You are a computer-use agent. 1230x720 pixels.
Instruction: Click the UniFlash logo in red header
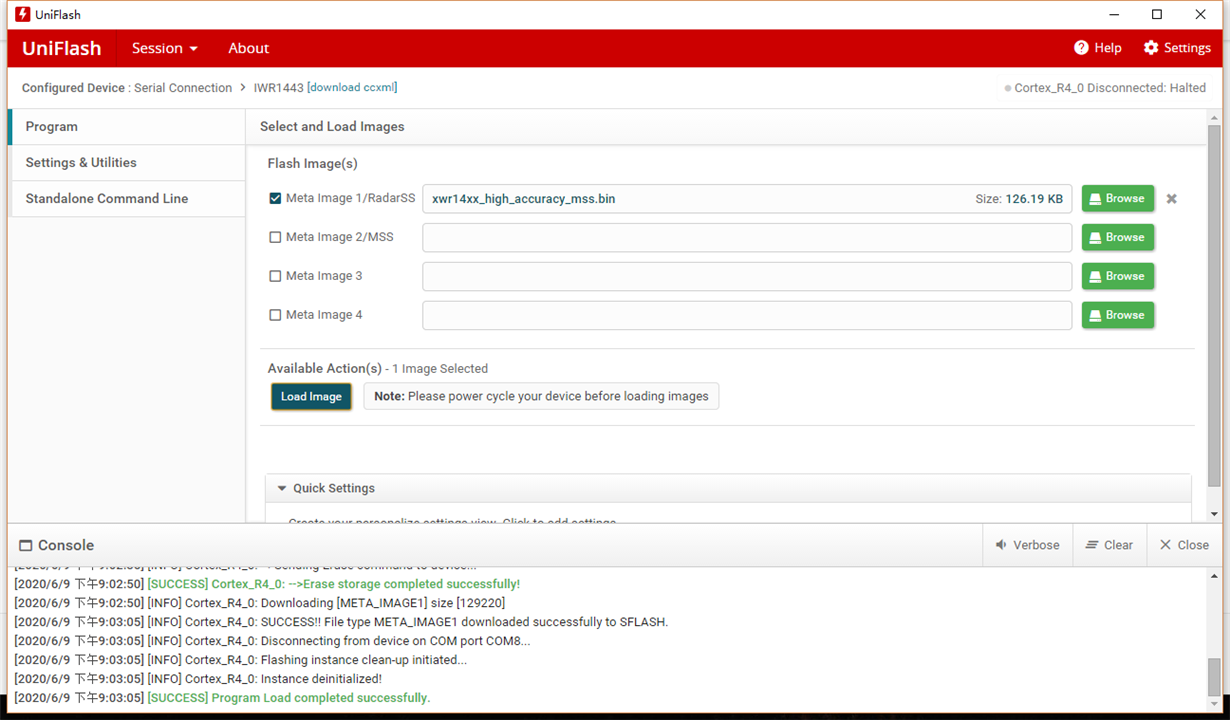61,48
